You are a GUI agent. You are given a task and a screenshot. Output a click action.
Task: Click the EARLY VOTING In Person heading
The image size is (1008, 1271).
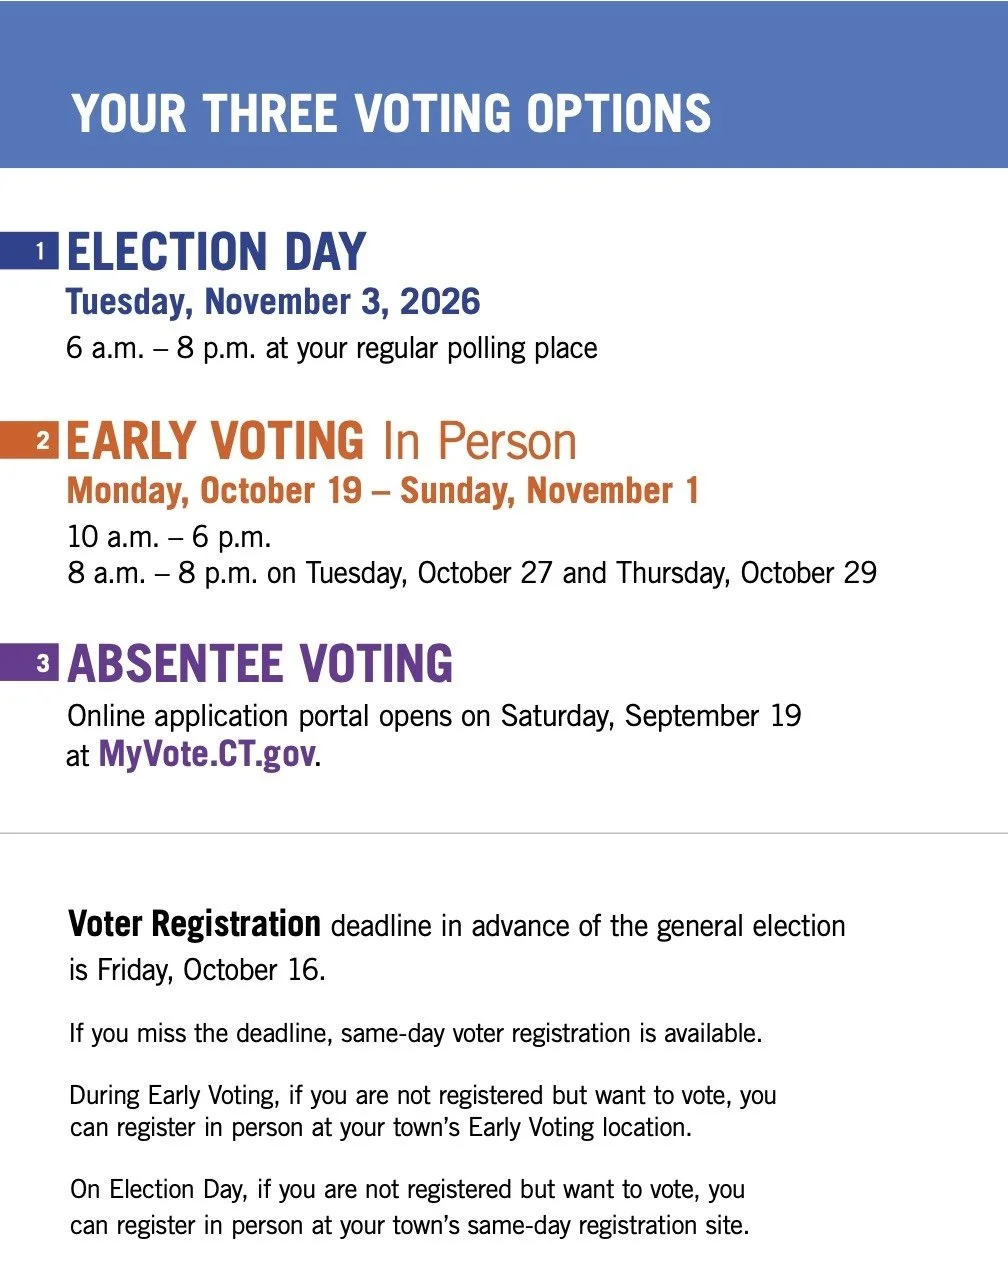322,441
